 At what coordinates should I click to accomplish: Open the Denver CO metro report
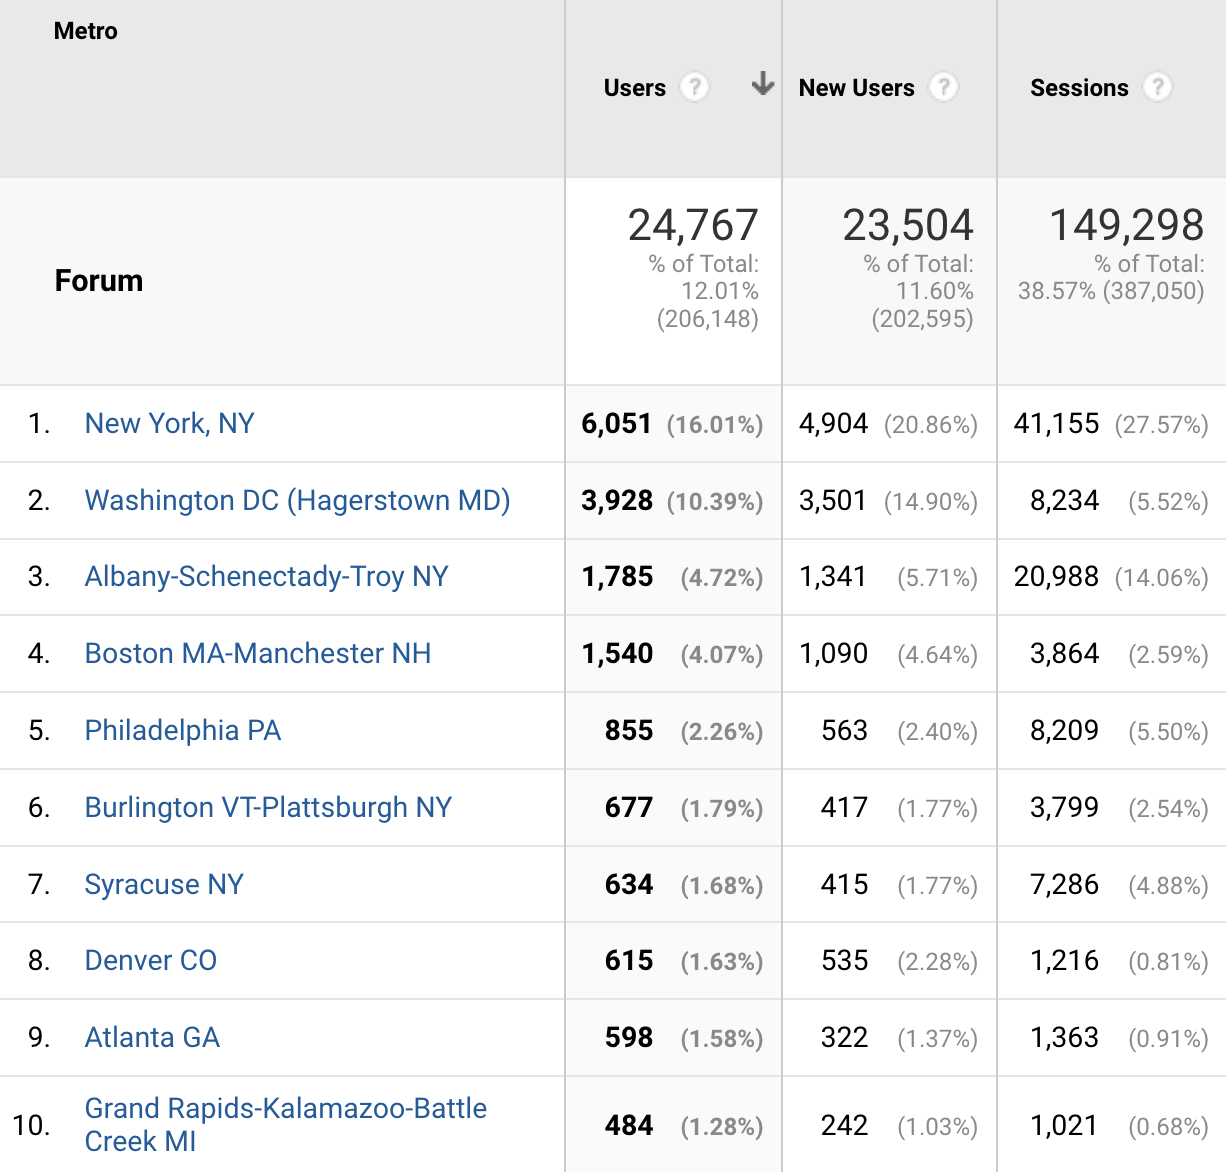pos(150,960)
